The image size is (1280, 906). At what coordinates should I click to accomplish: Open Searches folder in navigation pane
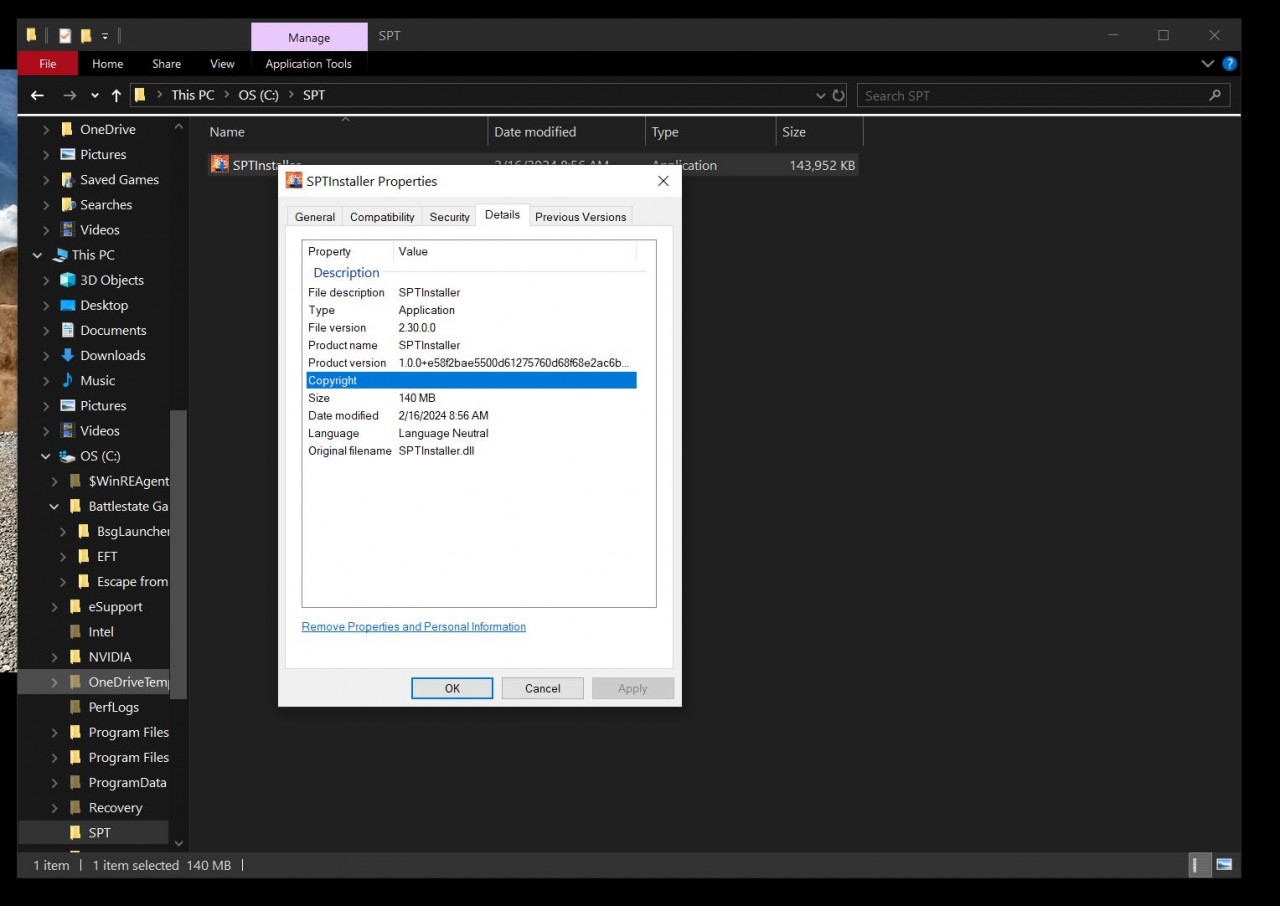click(106, 205)
